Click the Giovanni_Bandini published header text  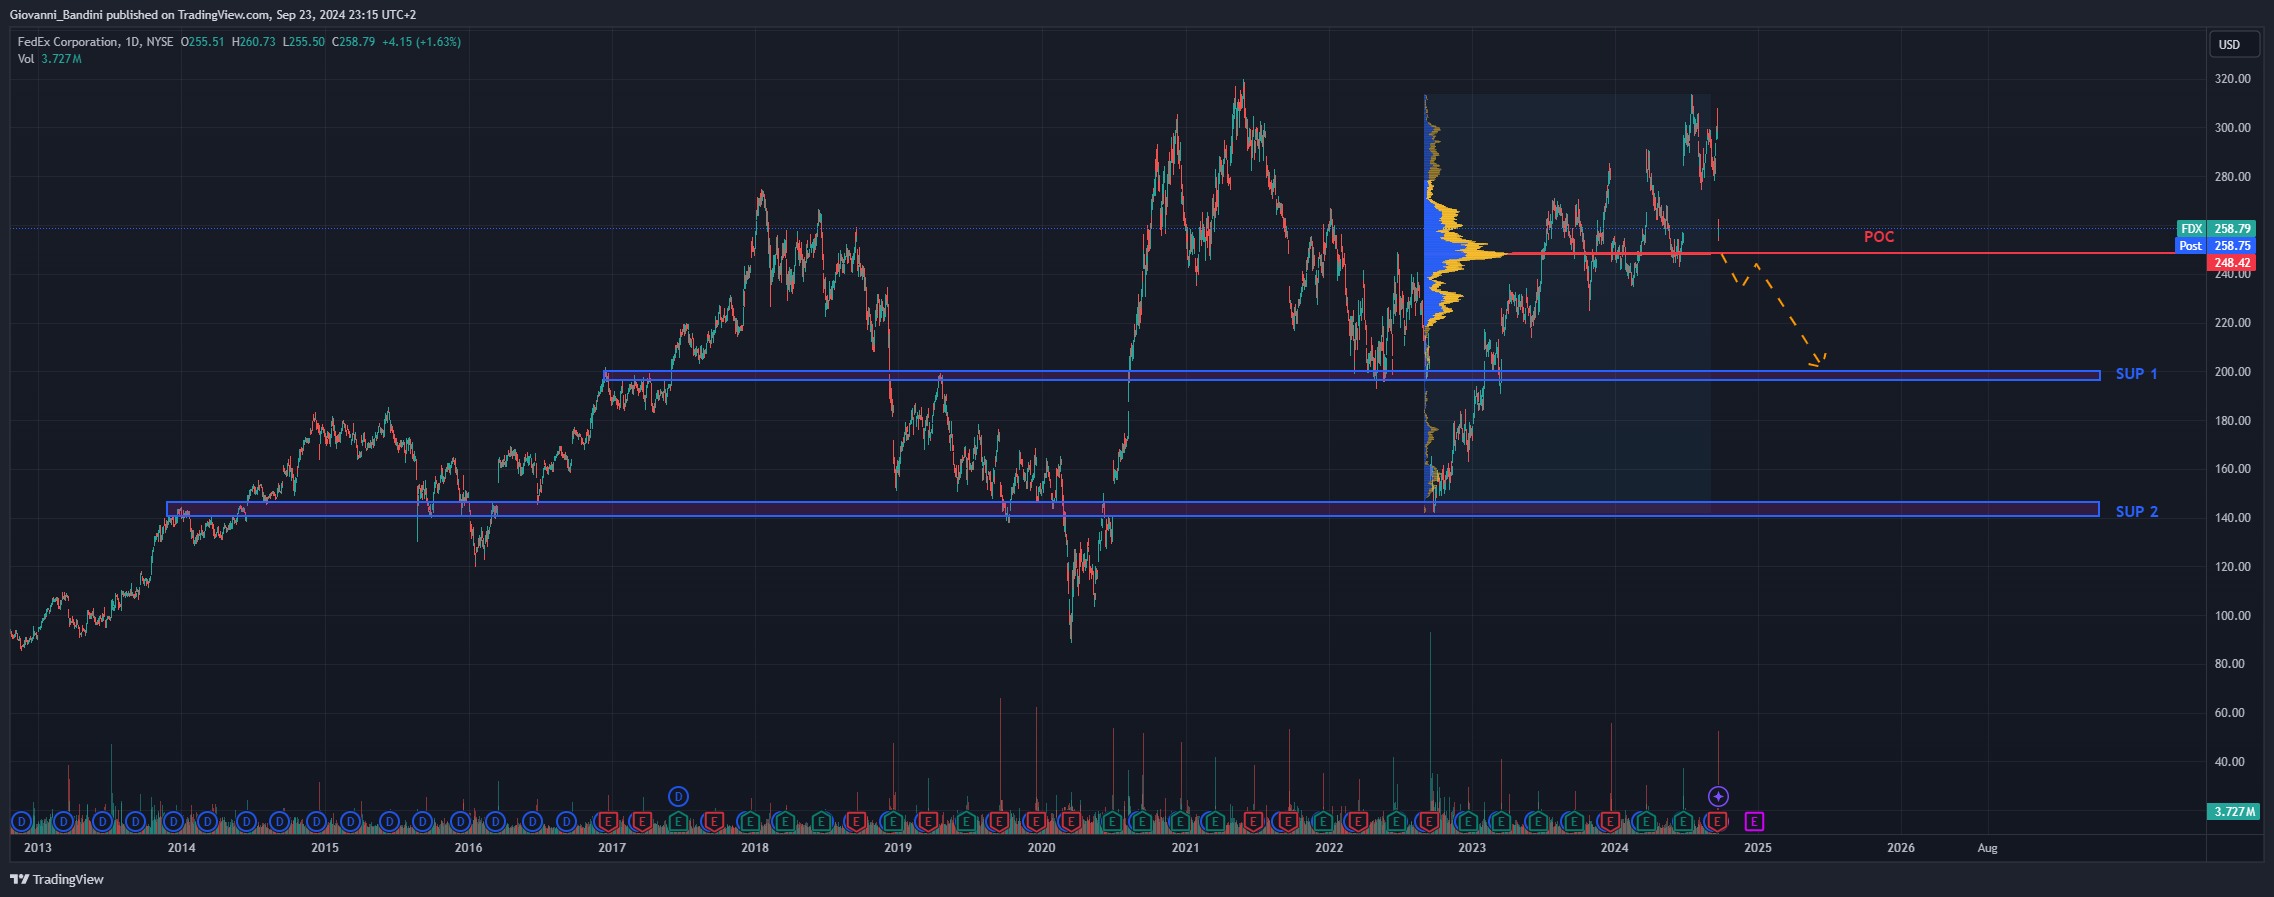click(213, 15)
